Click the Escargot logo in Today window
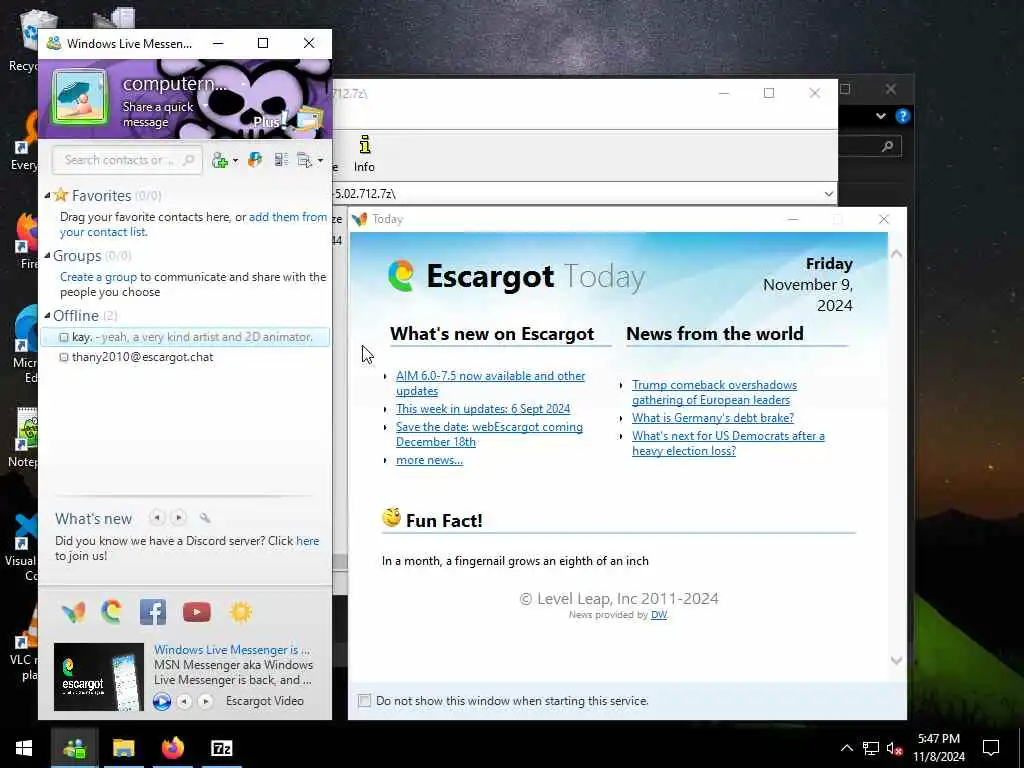This screenshot has width=1024, height=768. coord(401,276)
